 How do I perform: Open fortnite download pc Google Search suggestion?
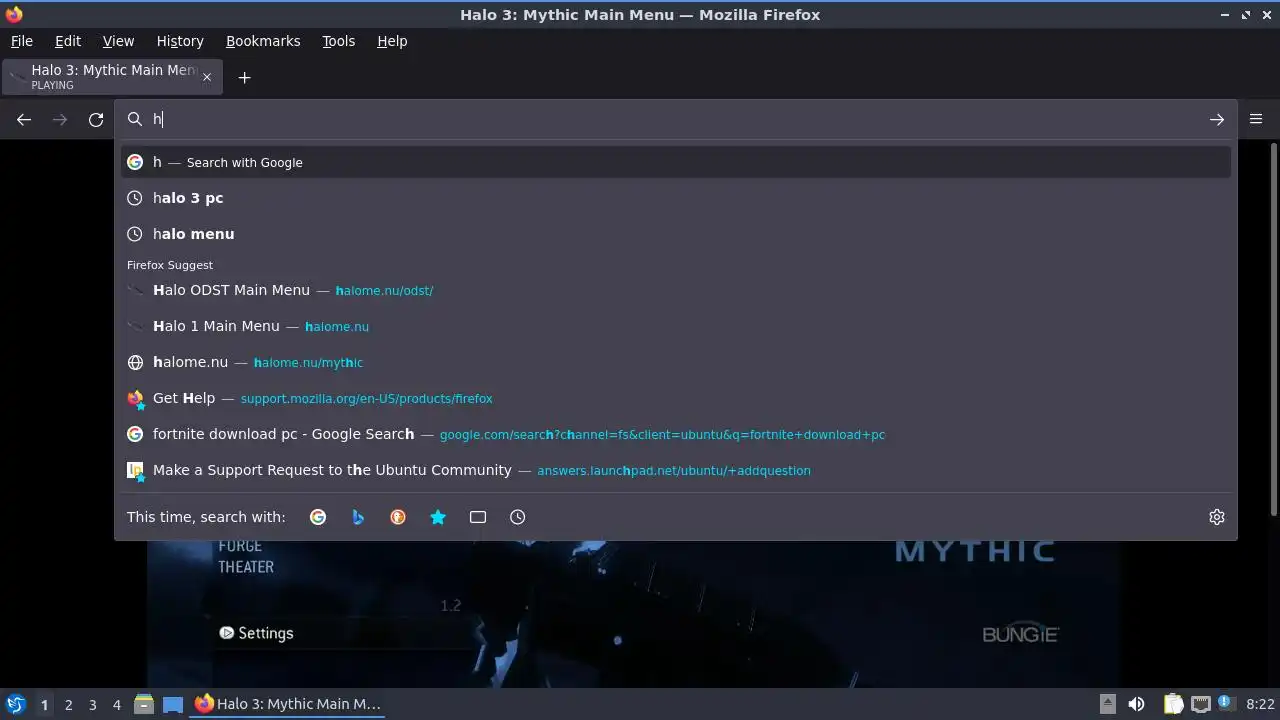676,434
